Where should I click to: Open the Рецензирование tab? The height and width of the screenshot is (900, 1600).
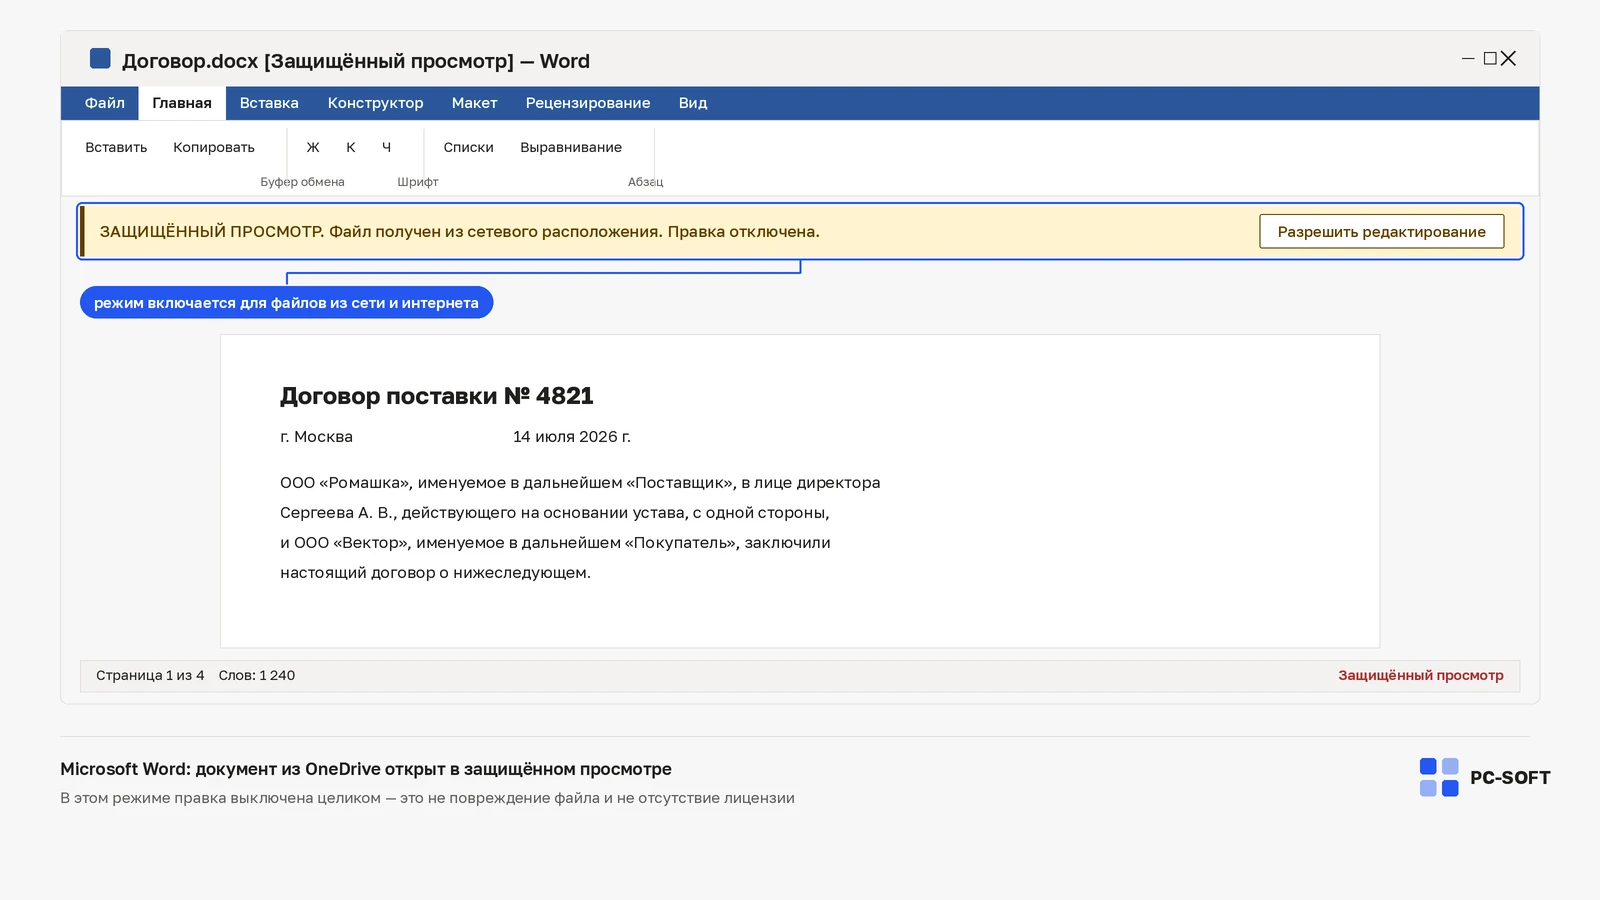pos(588,103)
